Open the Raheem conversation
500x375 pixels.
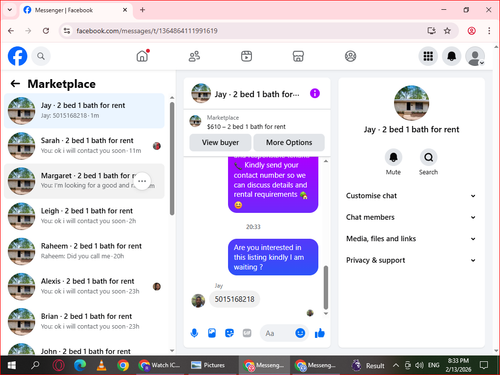click(84, 251)
